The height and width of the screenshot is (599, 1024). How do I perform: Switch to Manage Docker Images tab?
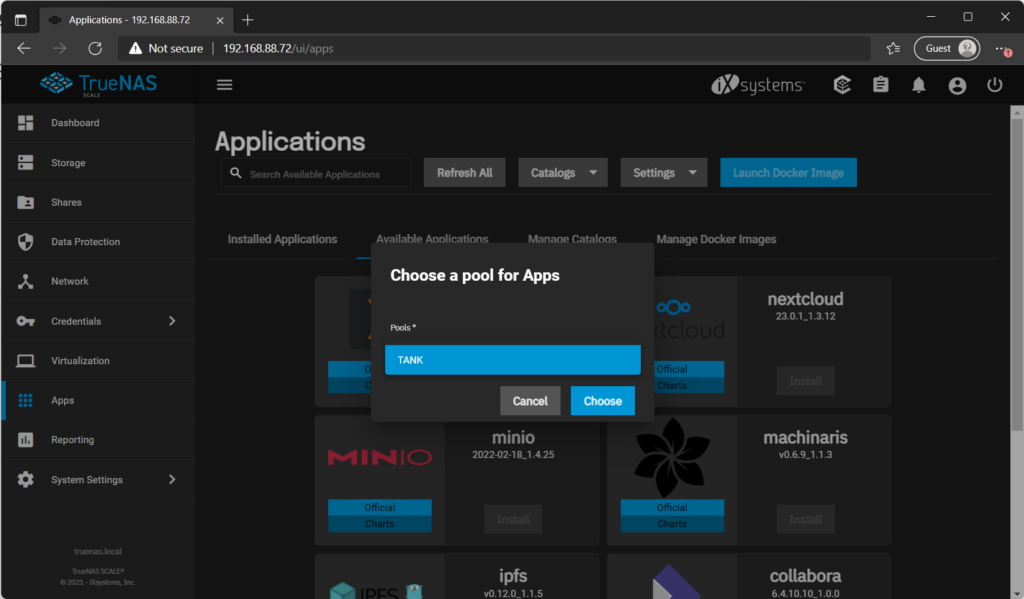(x=716, y=239)
